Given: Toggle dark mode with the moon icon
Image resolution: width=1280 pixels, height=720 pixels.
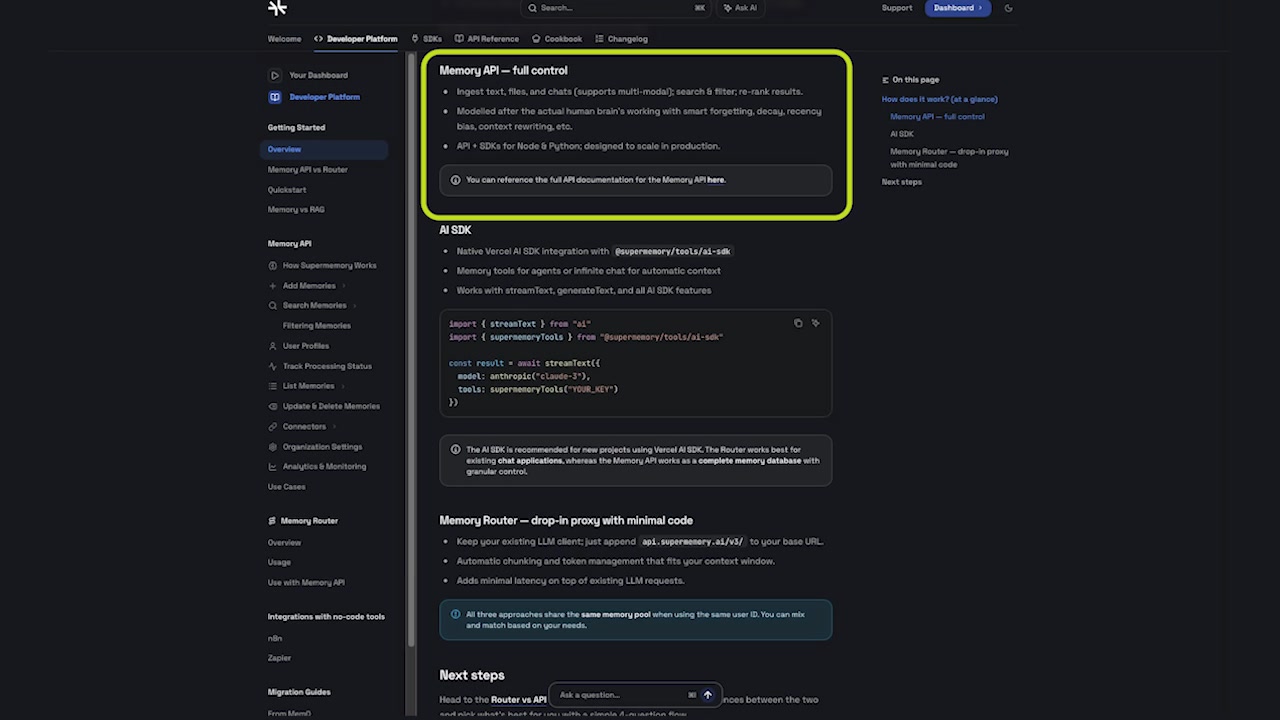Looking at the screenshot, I should click(x=1008, y=8).
